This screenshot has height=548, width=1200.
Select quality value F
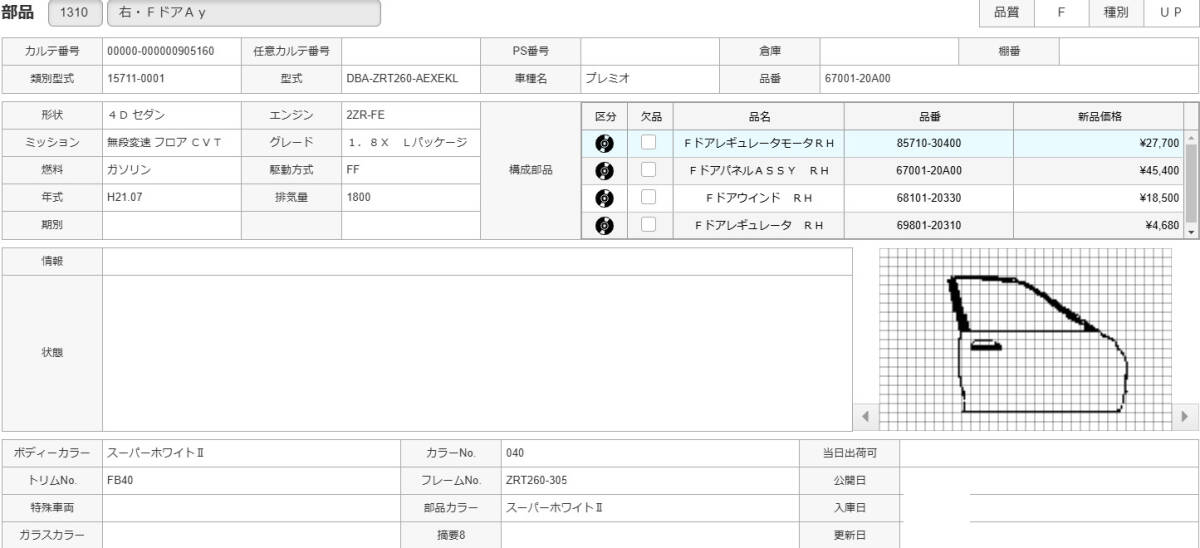[1062, 13]
